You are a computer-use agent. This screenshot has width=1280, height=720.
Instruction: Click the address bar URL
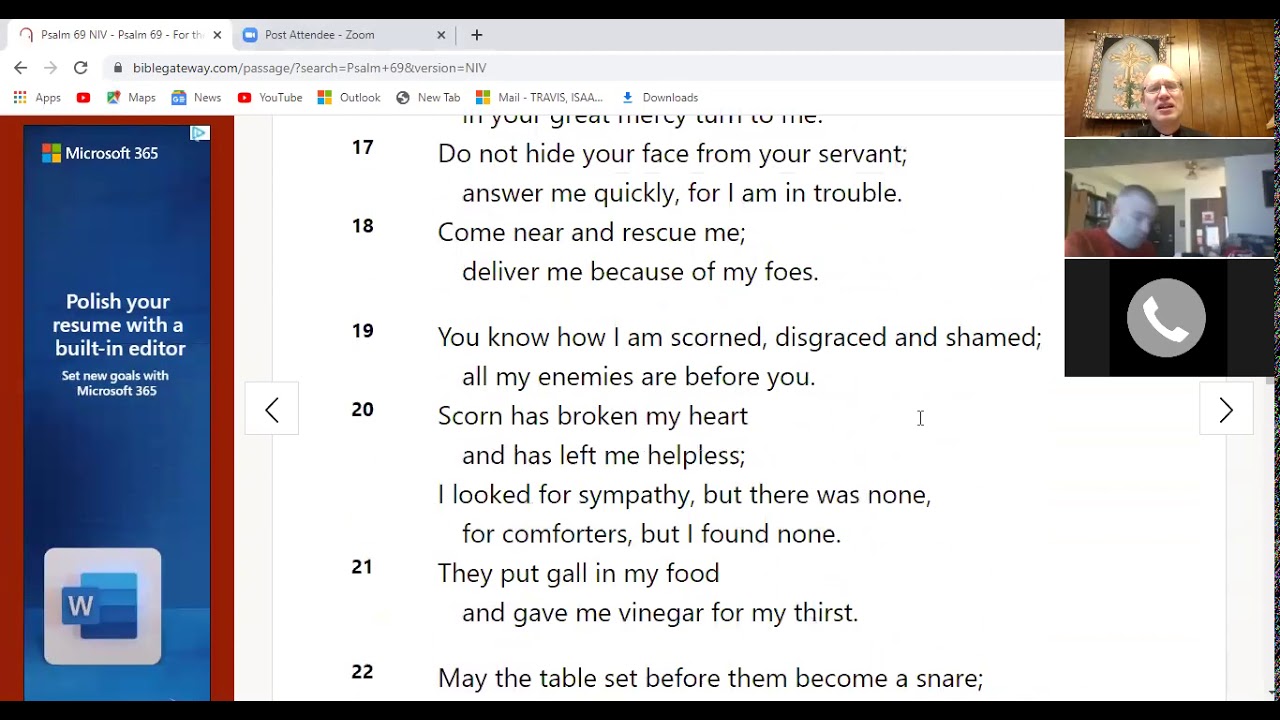tap(309, 68)
